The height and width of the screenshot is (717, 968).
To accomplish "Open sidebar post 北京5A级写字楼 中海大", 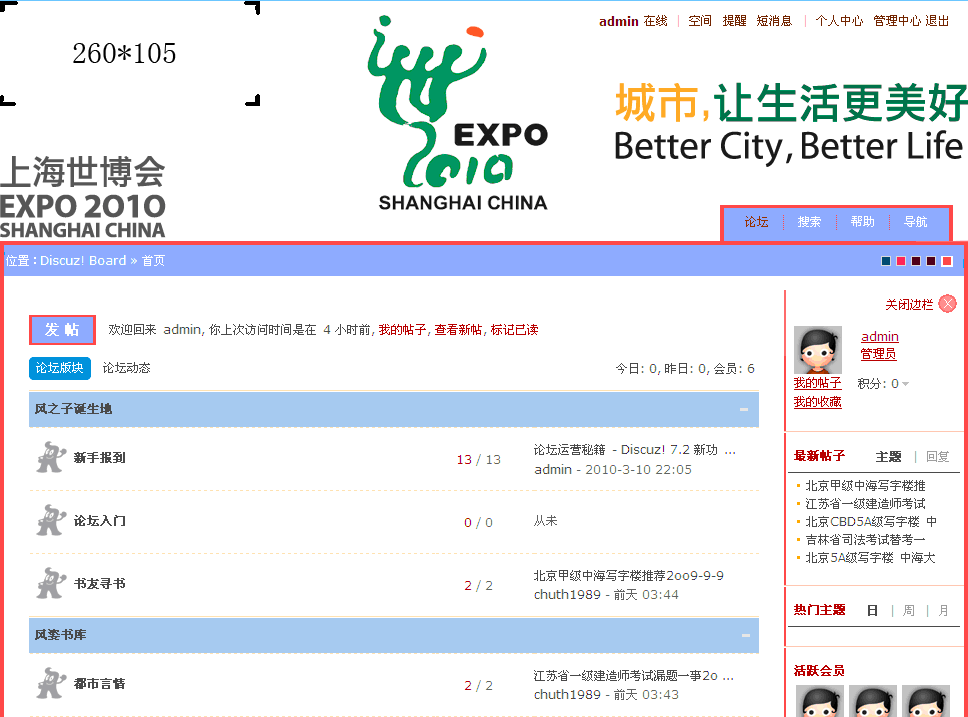I will pos(870,558).
